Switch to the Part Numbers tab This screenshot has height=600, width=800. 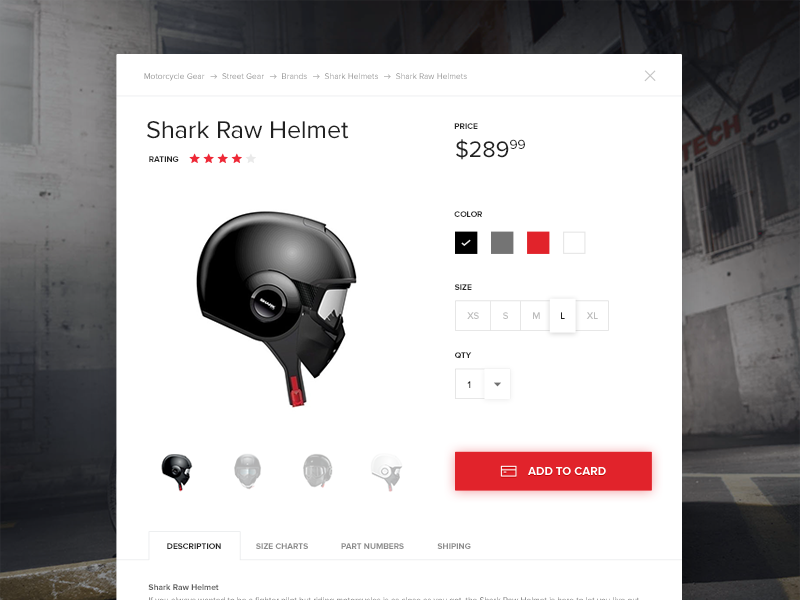(x=372, y=546)
